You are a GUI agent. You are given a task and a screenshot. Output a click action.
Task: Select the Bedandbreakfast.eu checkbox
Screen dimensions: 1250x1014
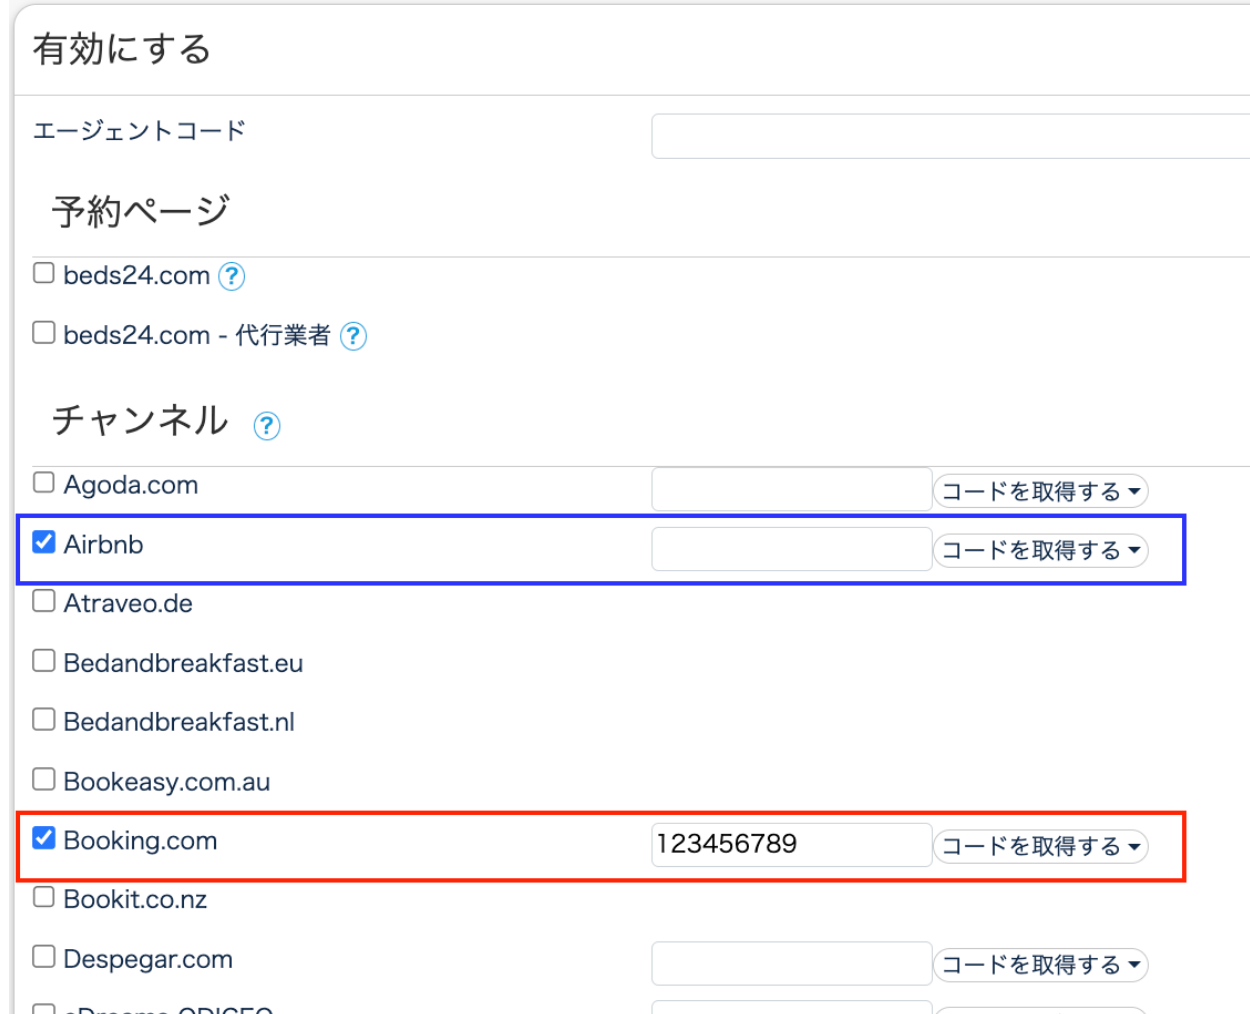[44, 661]
